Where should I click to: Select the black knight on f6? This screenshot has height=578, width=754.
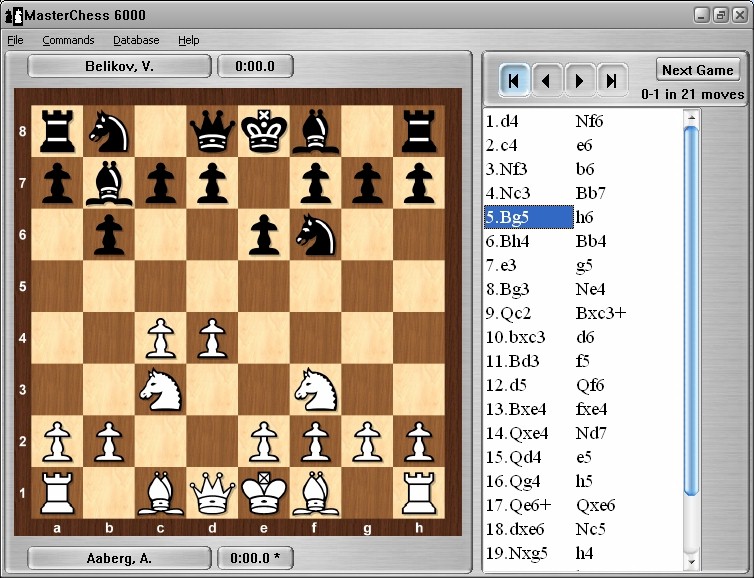(x=315, y=234)
